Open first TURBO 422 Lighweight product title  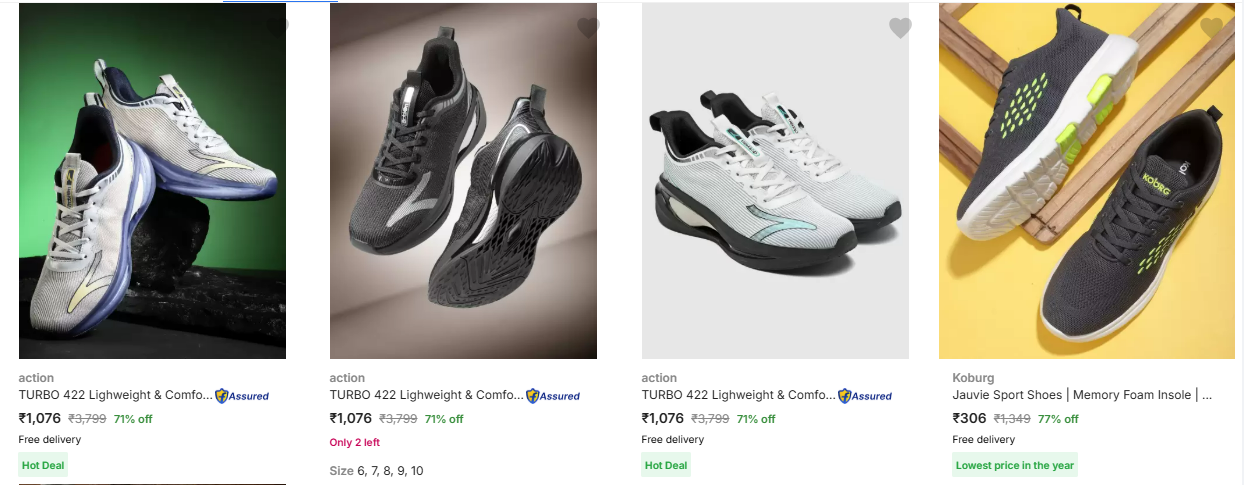[x=116, y=395]
